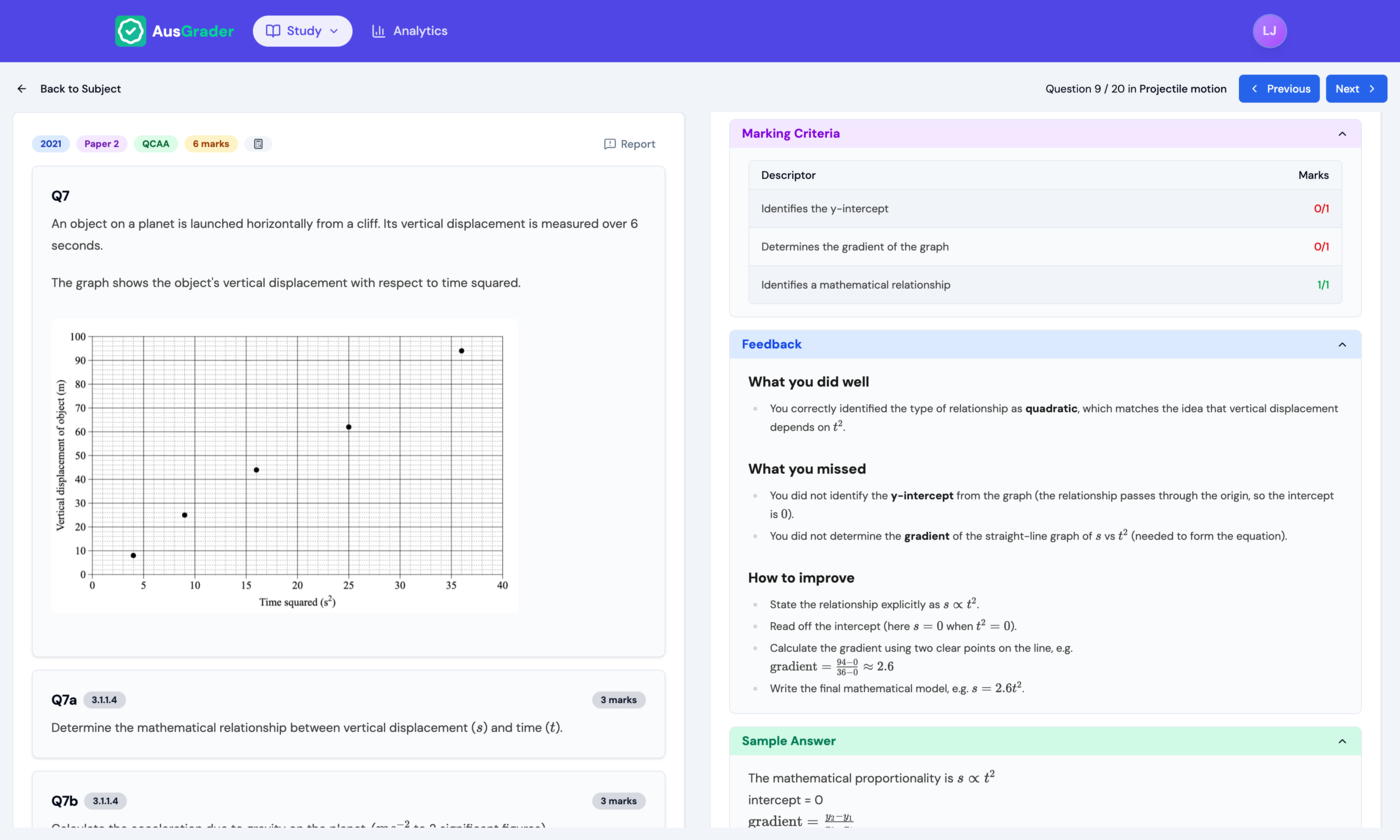
Task: Click the 3 marks badge on Q7b
Action: pyautogui.click(x=619, y=801)
